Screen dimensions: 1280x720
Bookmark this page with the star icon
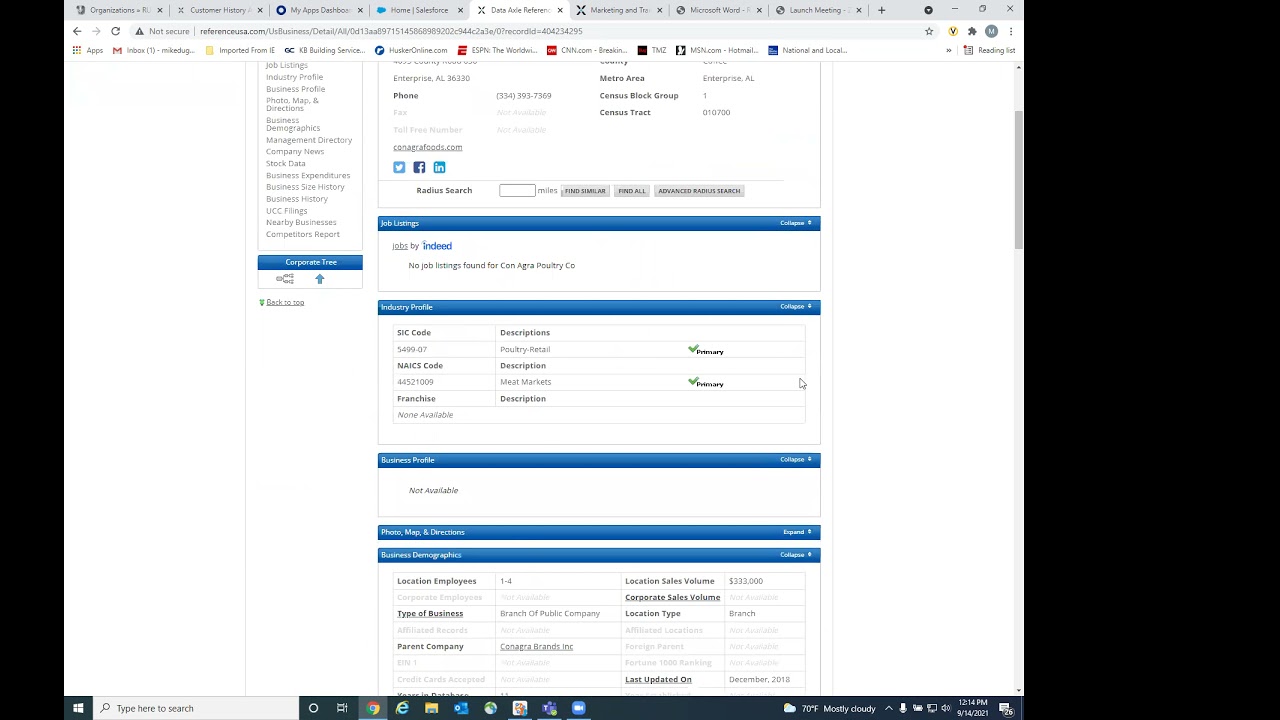929,31
